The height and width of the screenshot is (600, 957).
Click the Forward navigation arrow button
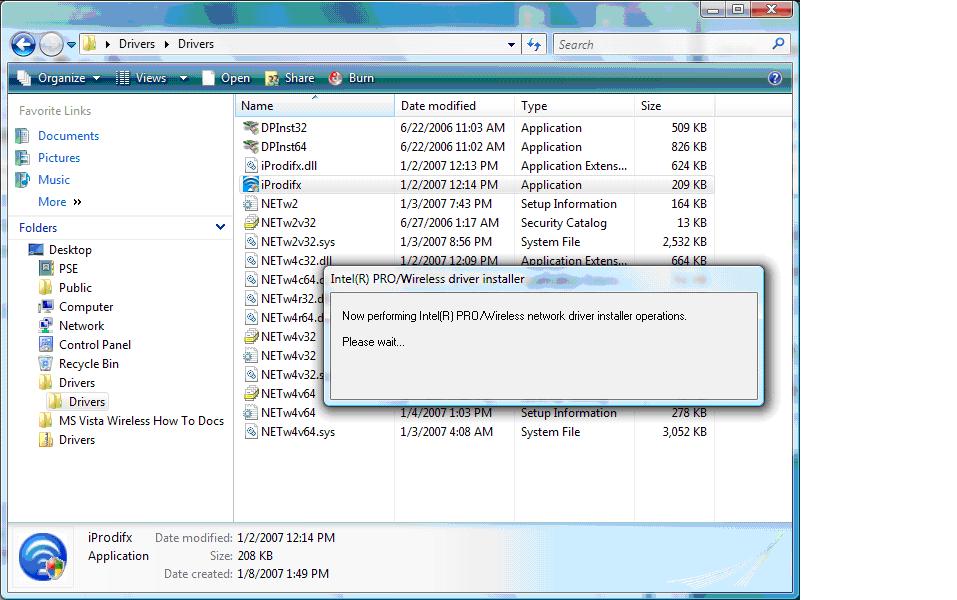[x=51, y=45]
